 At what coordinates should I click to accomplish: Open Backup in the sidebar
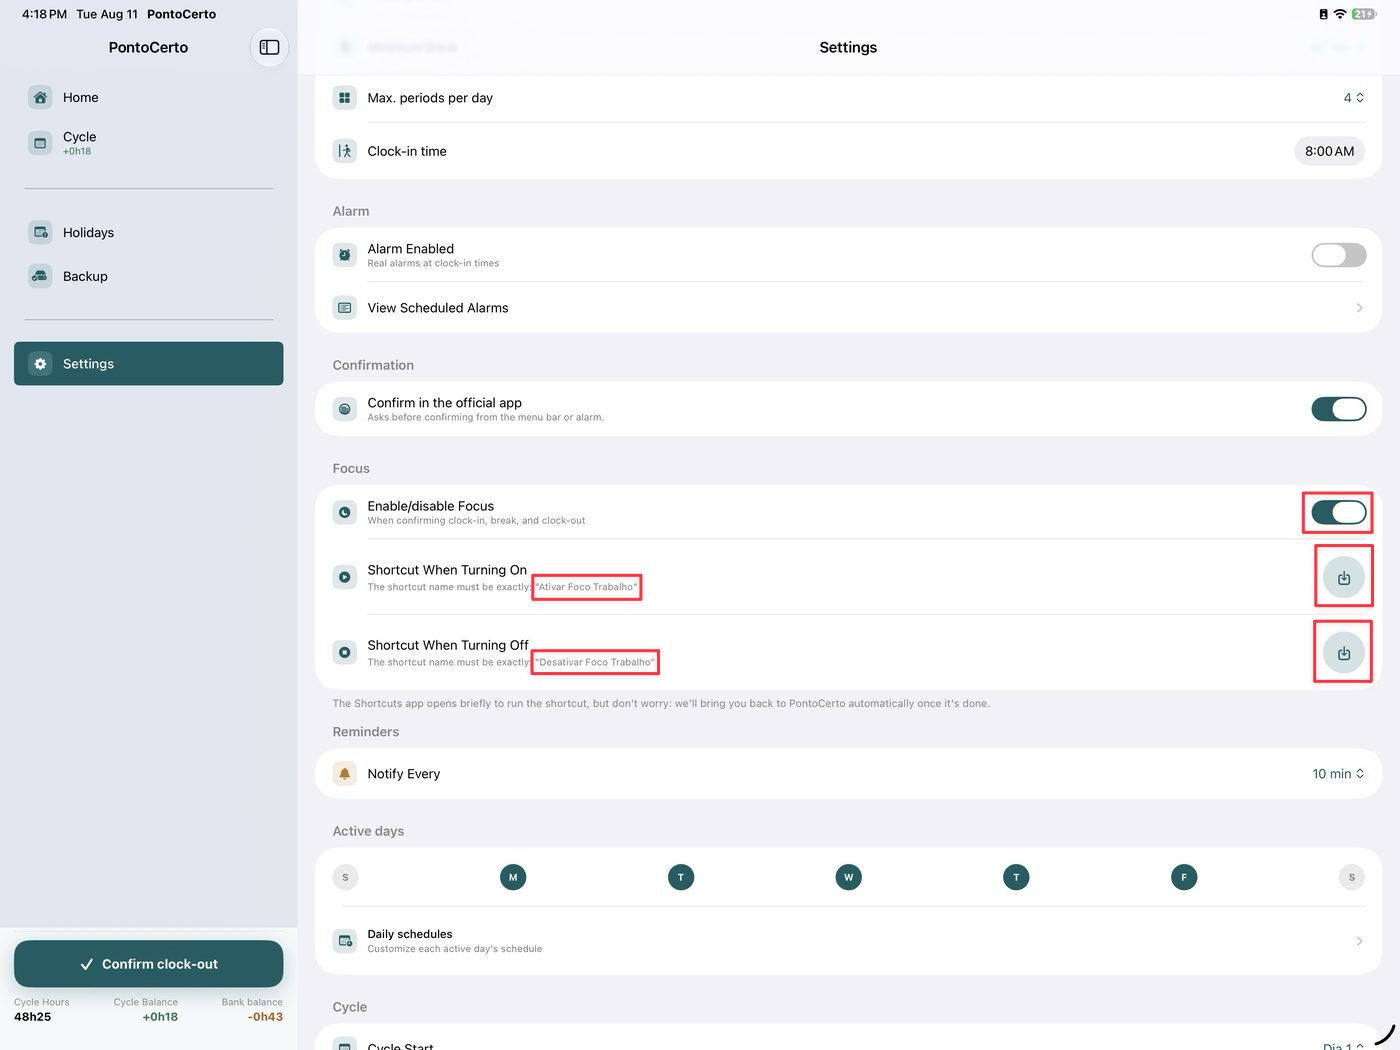[149, 276]
